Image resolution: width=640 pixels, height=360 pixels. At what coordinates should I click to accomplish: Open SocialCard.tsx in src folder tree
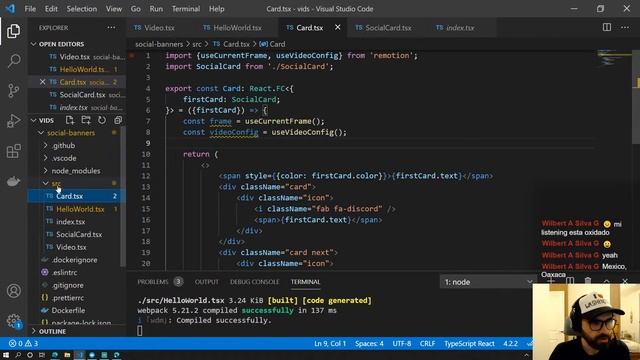79,234
